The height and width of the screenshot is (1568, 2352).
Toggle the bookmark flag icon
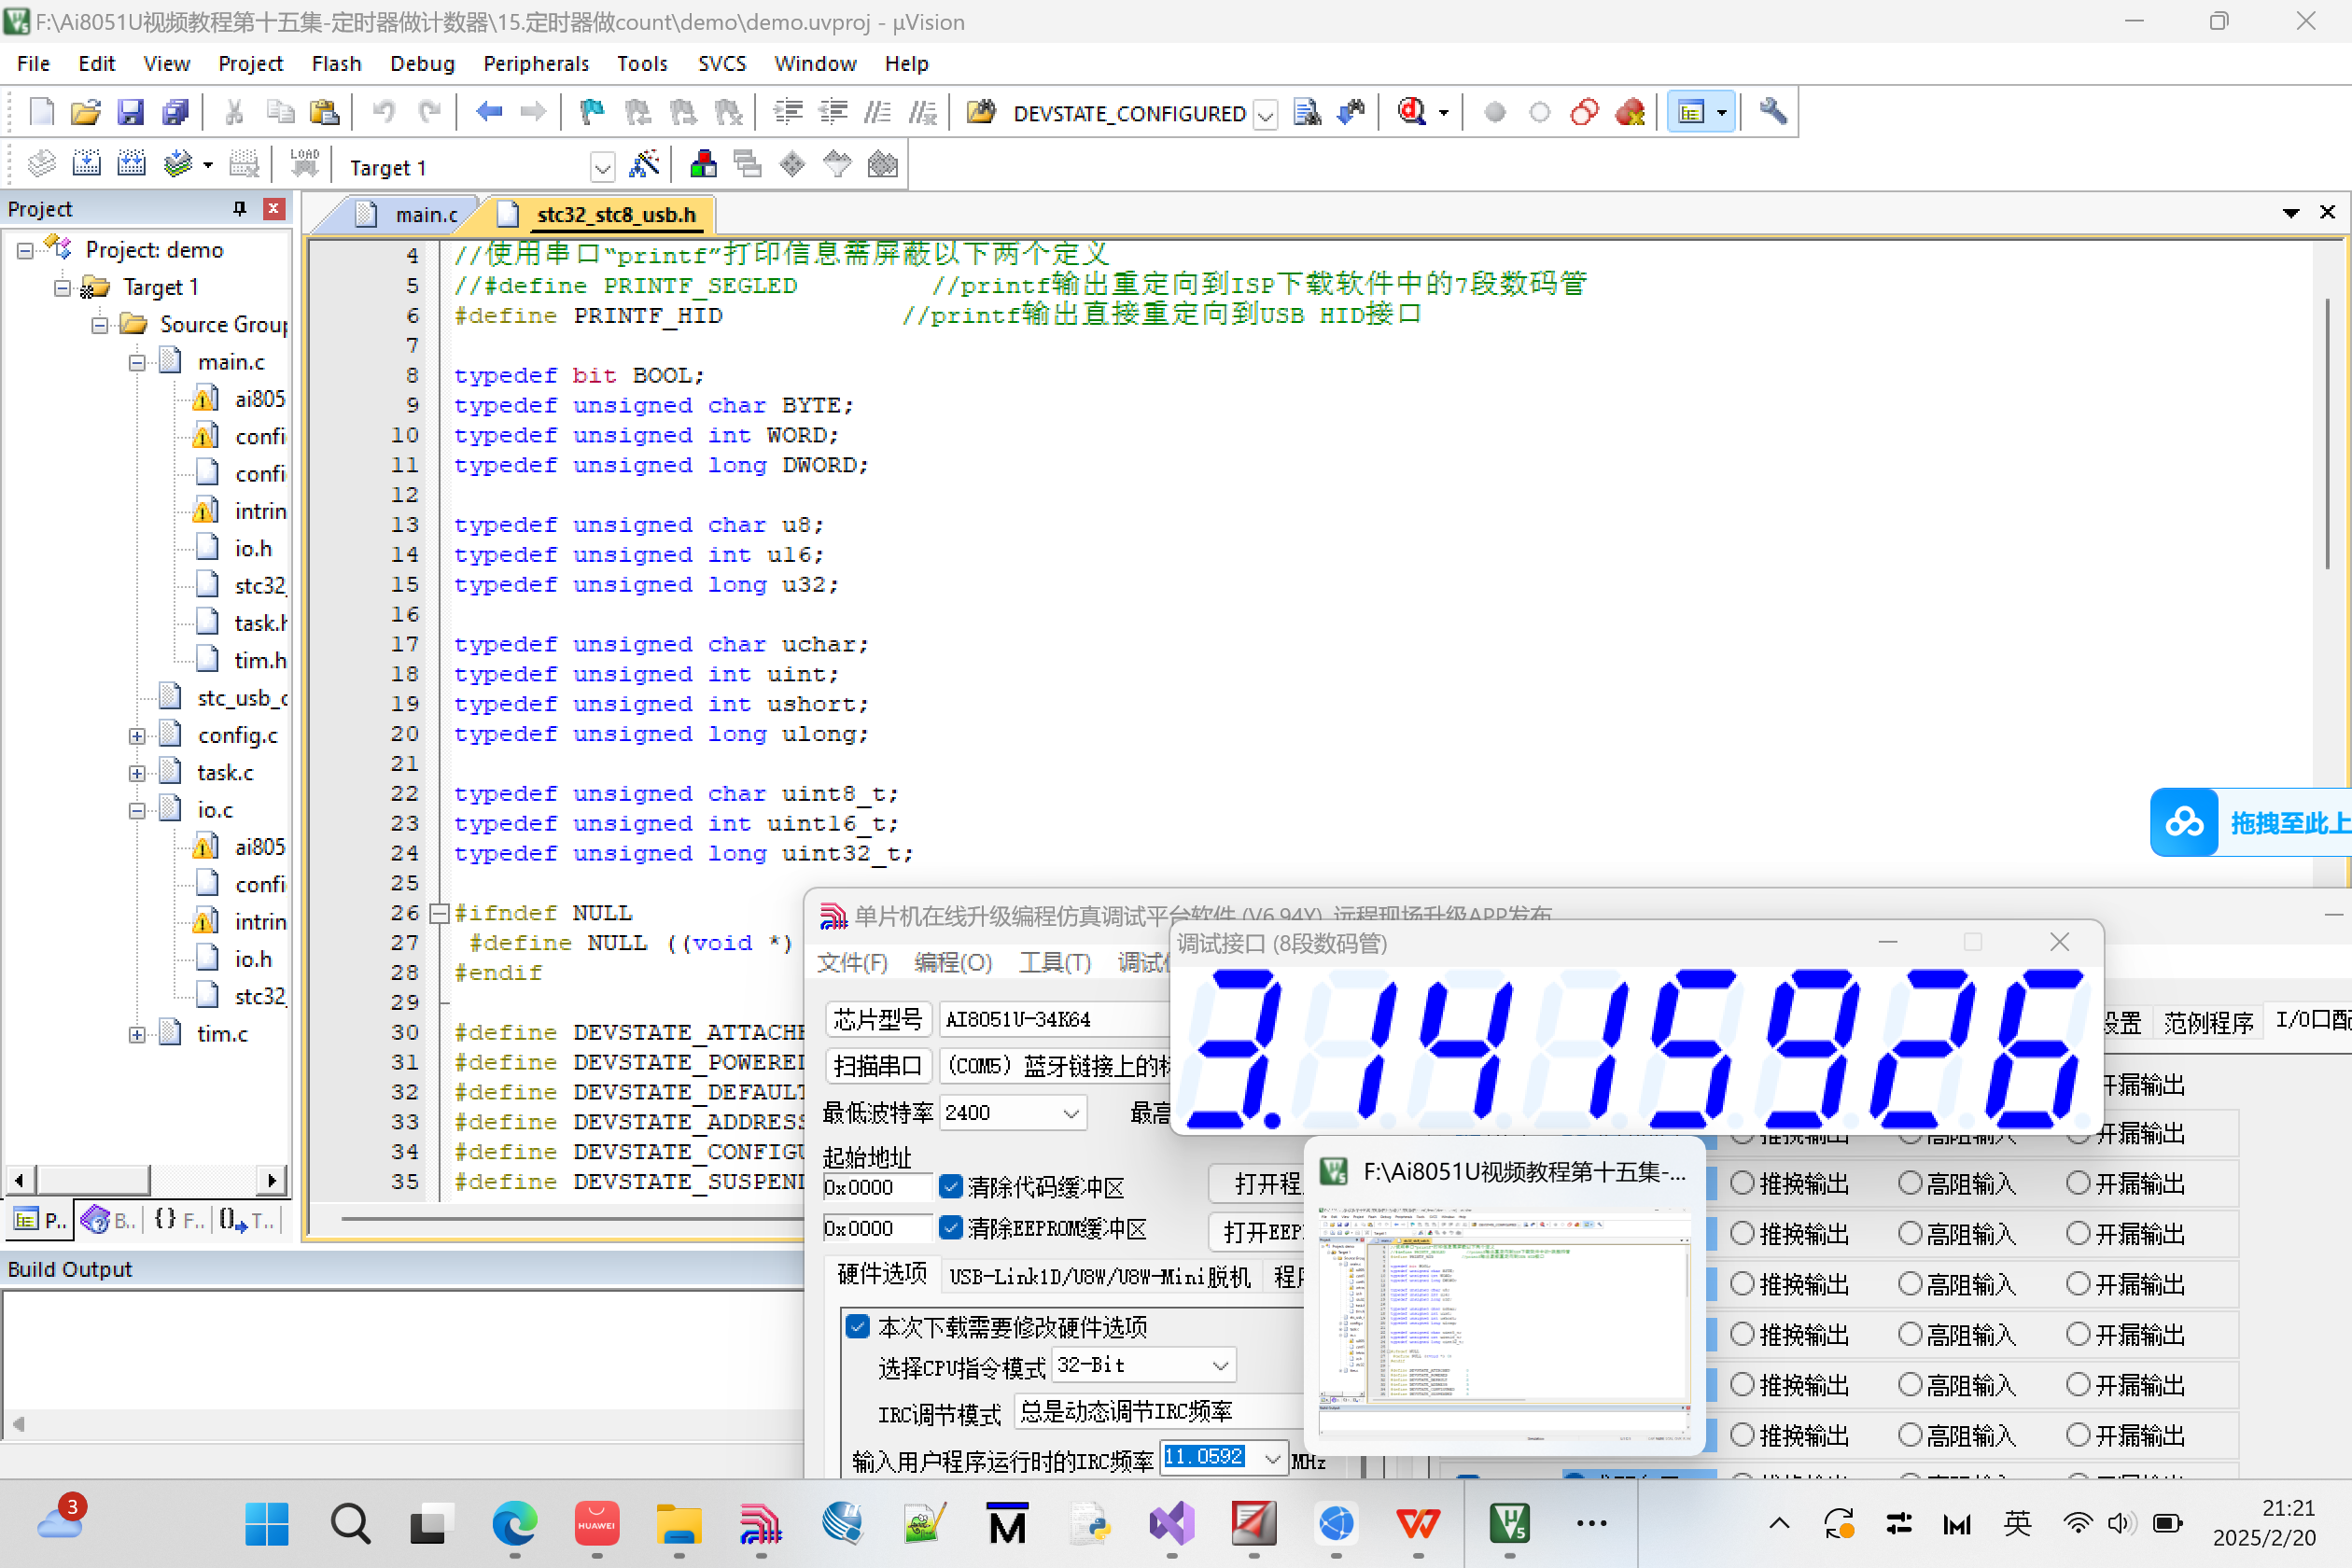tap(593, 112)
